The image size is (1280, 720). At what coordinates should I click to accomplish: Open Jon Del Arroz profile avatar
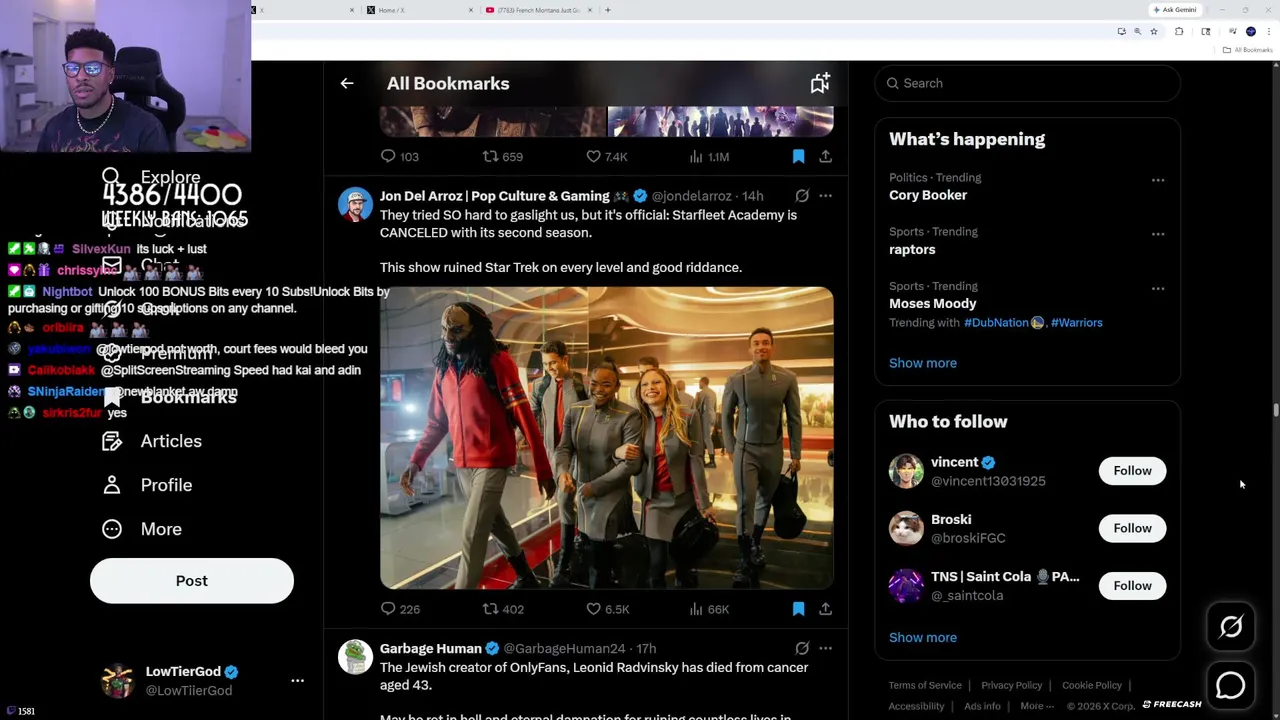coord(355,204)
